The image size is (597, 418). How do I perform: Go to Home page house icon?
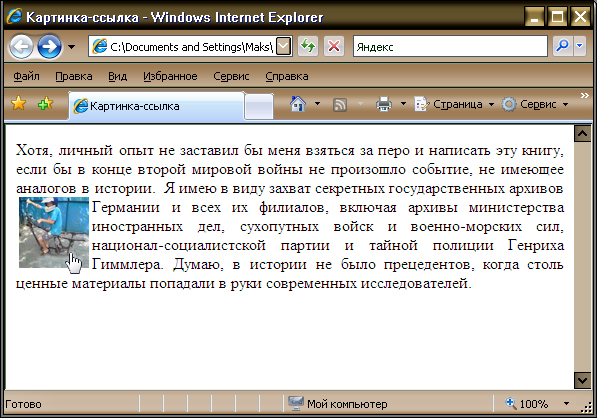(x=298, y=104)
